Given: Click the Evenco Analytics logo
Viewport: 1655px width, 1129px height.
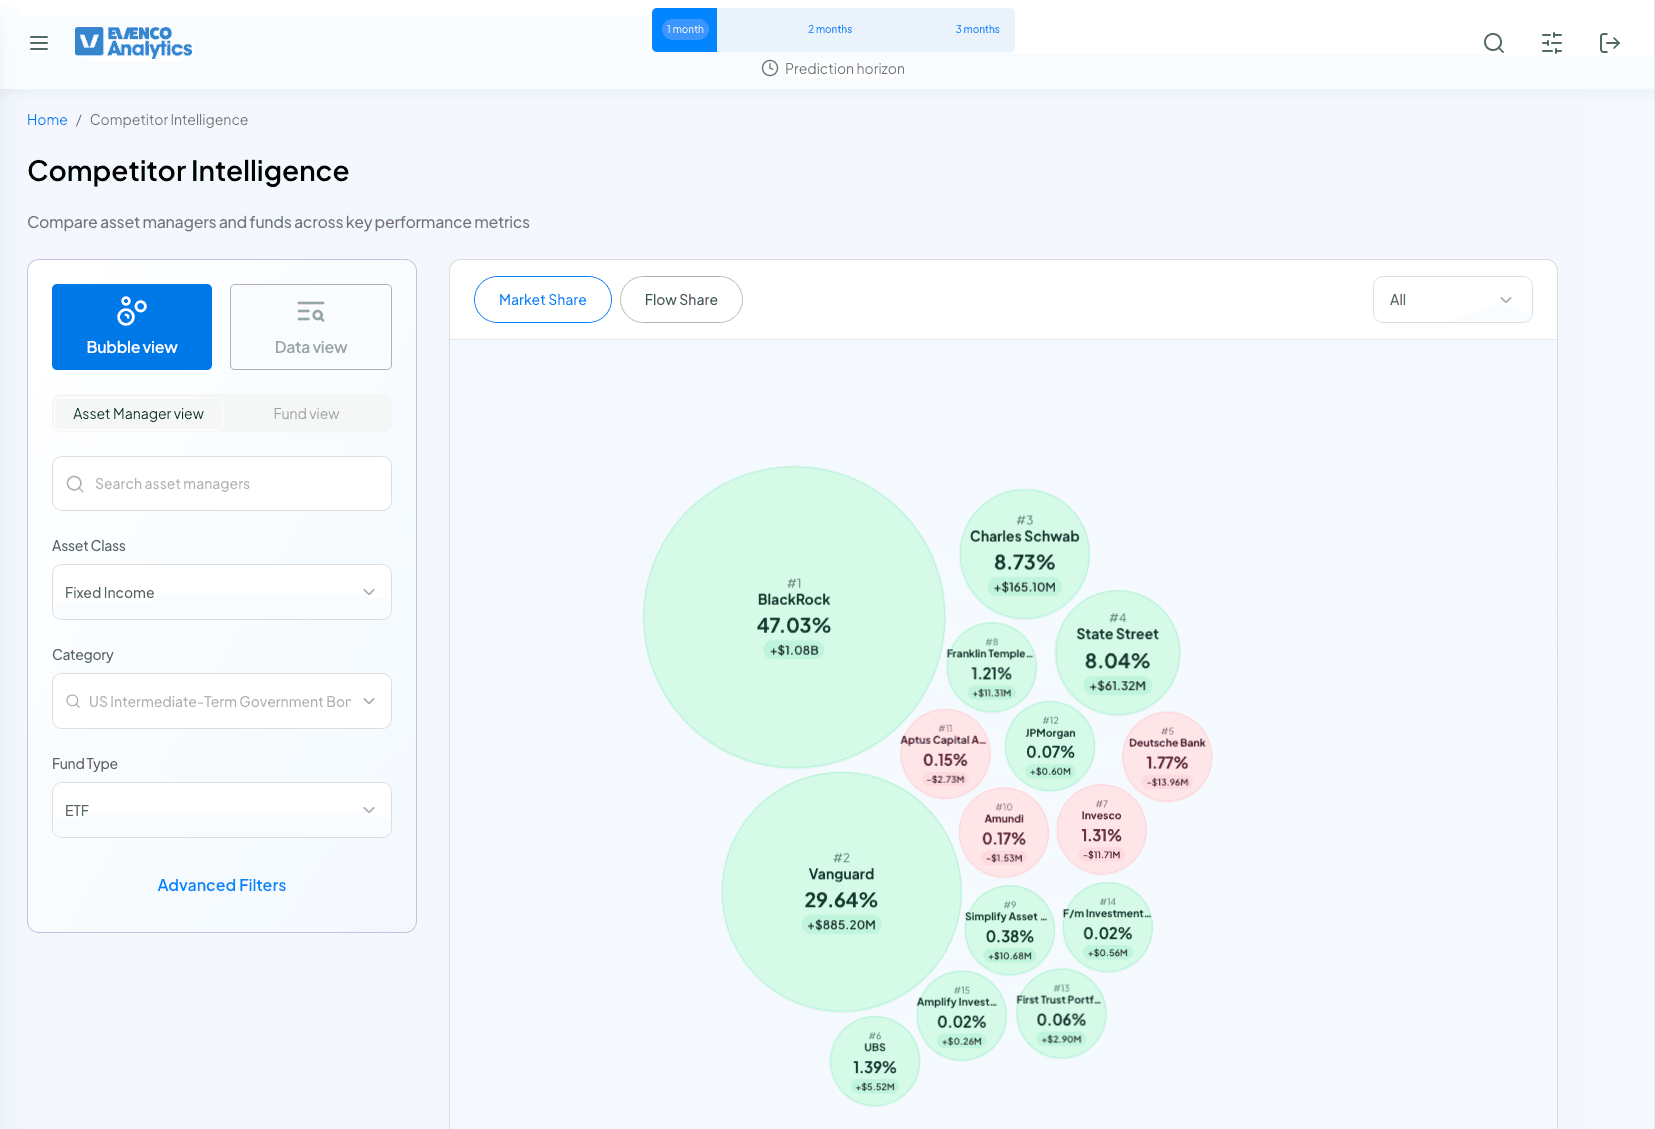Looking at the screenshot, I should pyautogui.click(x=134, y=42).
